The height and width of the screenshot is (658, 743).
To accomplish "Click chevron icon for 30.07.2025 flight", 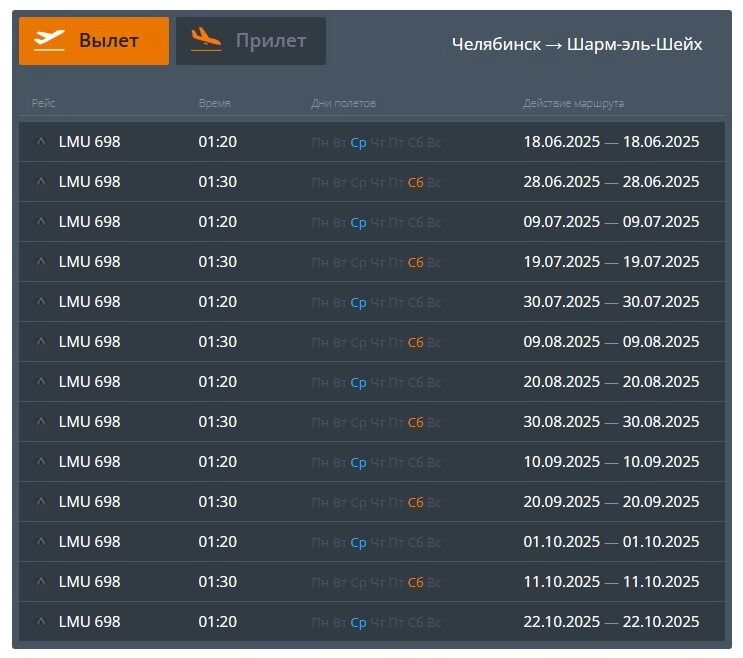I will coord(41,302).
